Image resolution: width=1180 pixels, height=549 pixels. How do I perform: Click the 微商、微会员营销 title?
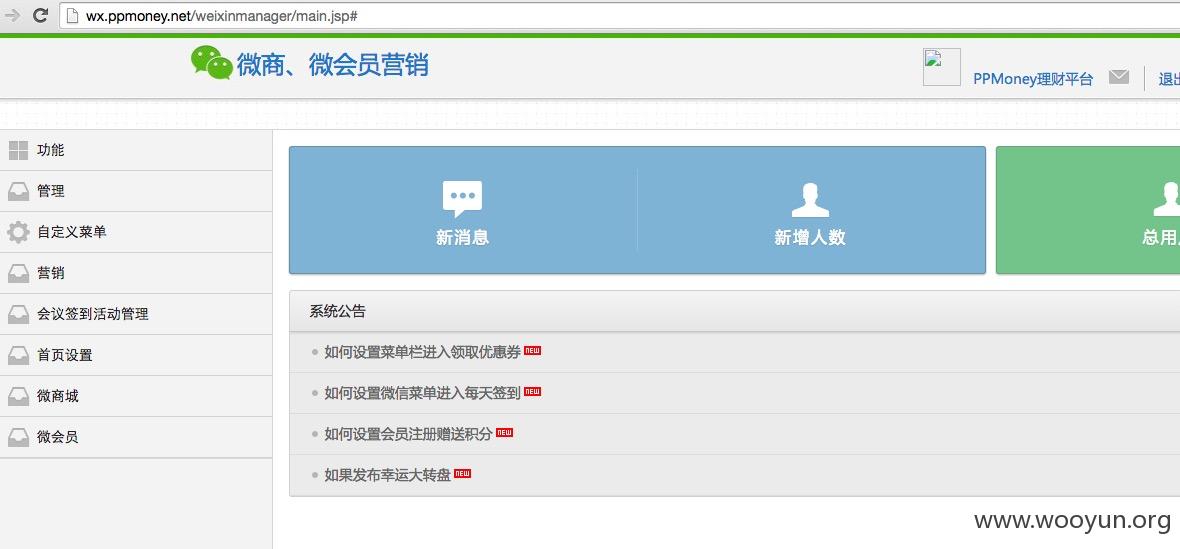pos(333,65)
